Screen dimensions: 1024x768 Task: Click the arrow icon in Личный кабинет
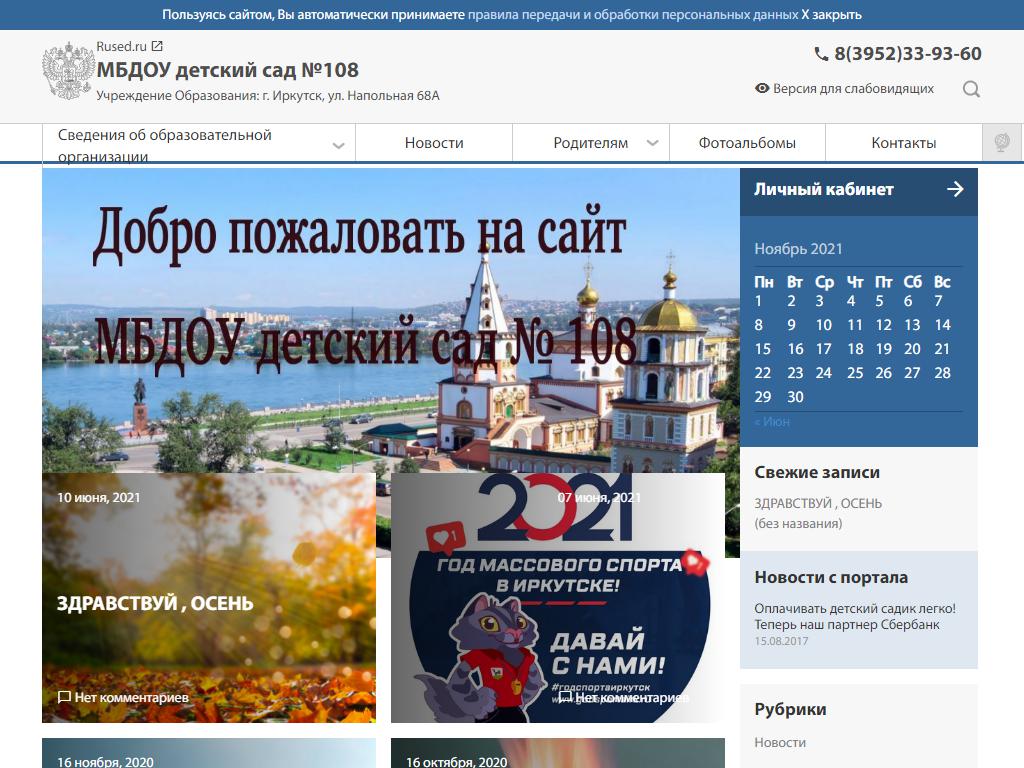[955, 189]
